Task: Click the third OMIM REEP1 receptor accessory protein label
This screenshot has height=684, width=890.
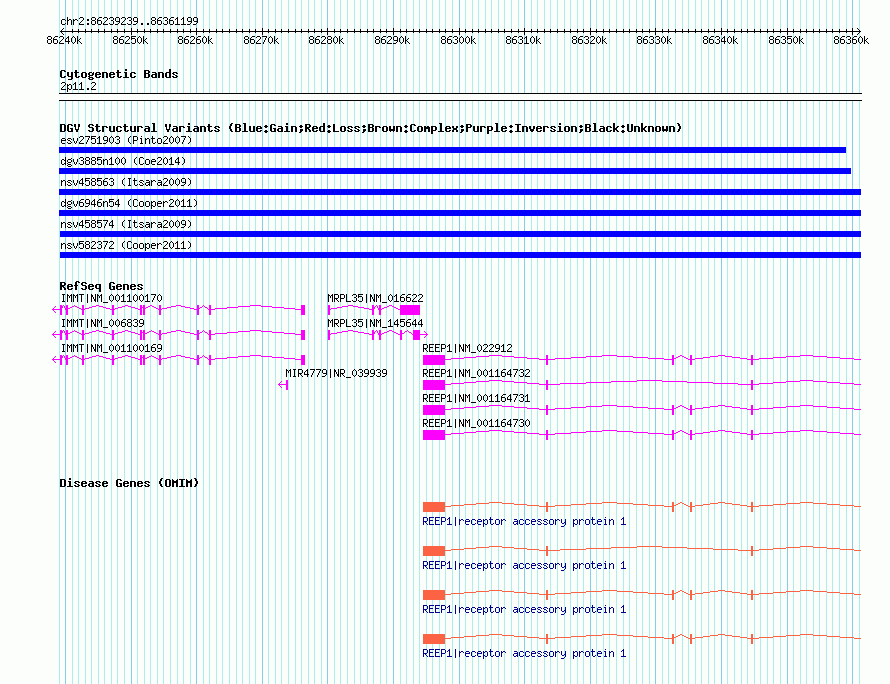Action: 524,609
